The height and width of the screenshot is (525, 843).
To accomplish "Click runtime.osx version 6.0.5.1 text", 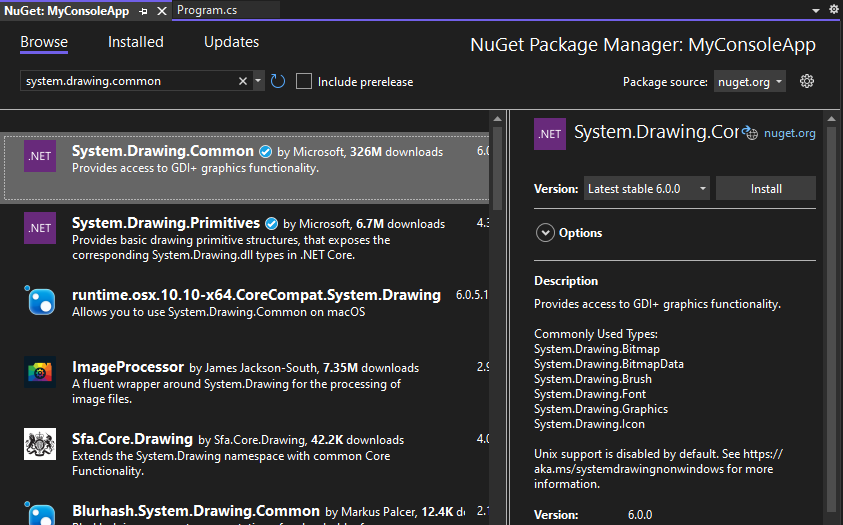I will click(472, 295).
